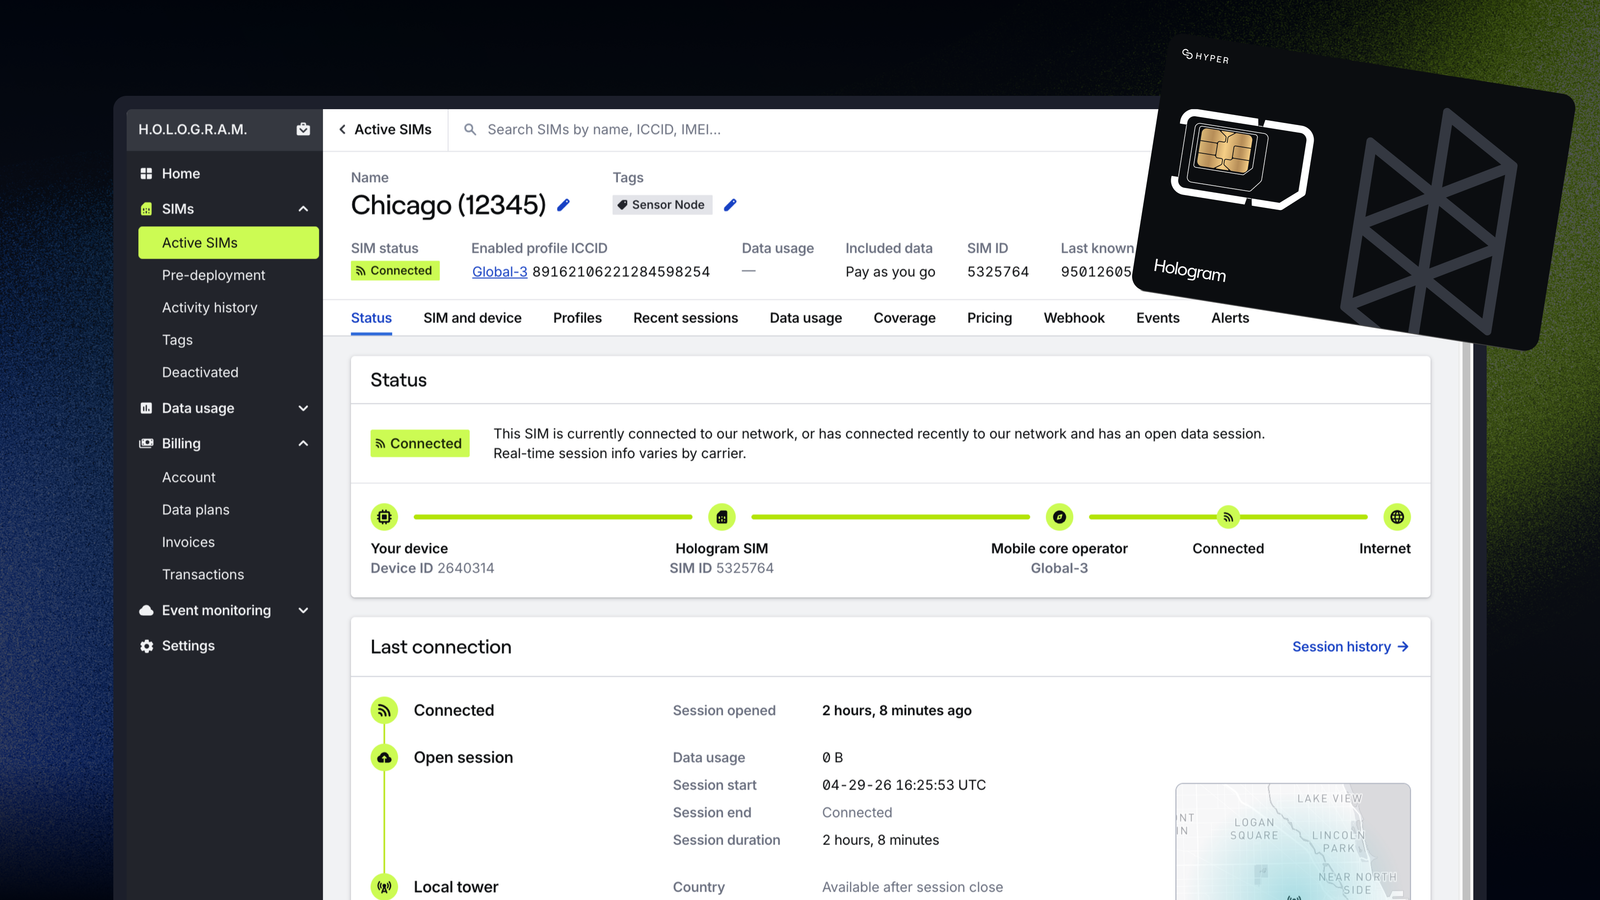Screen dimensions: 1600x900
Task: Click the Connected badge under SIM status
Action: [394, 271]
